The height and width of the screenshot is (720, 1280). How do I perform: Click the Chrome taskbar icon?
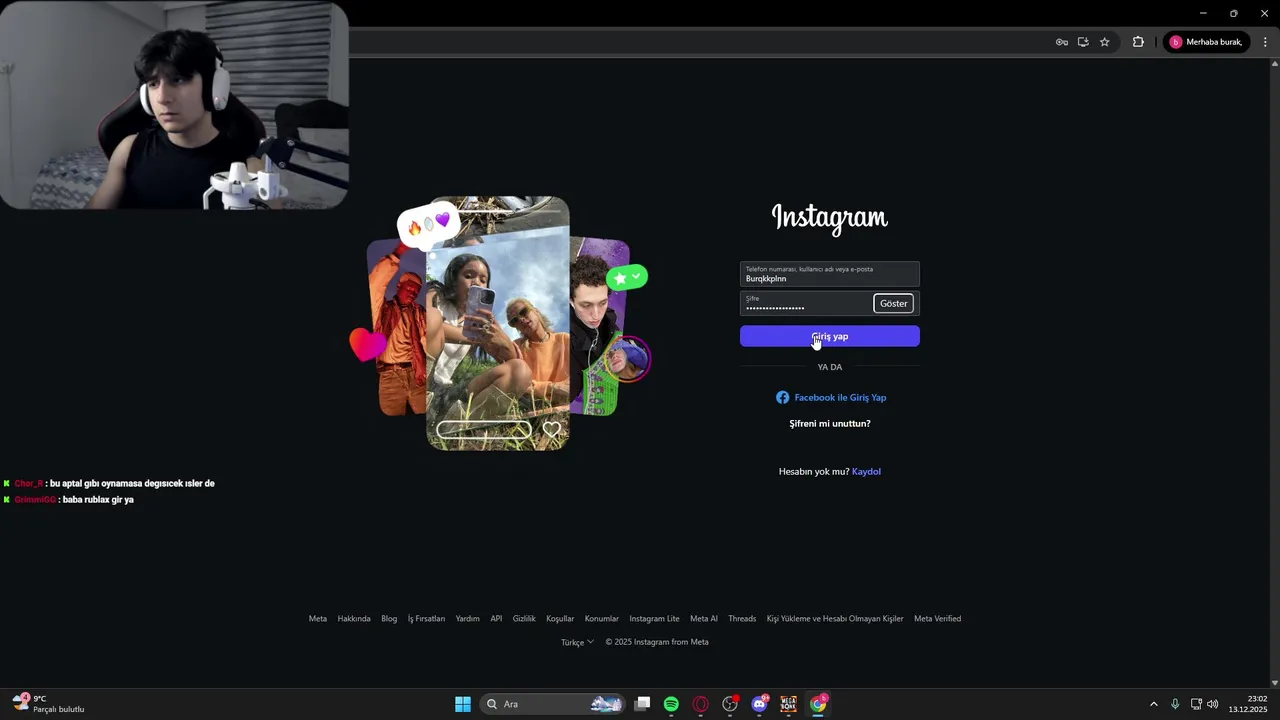click(x=818, y=704)
